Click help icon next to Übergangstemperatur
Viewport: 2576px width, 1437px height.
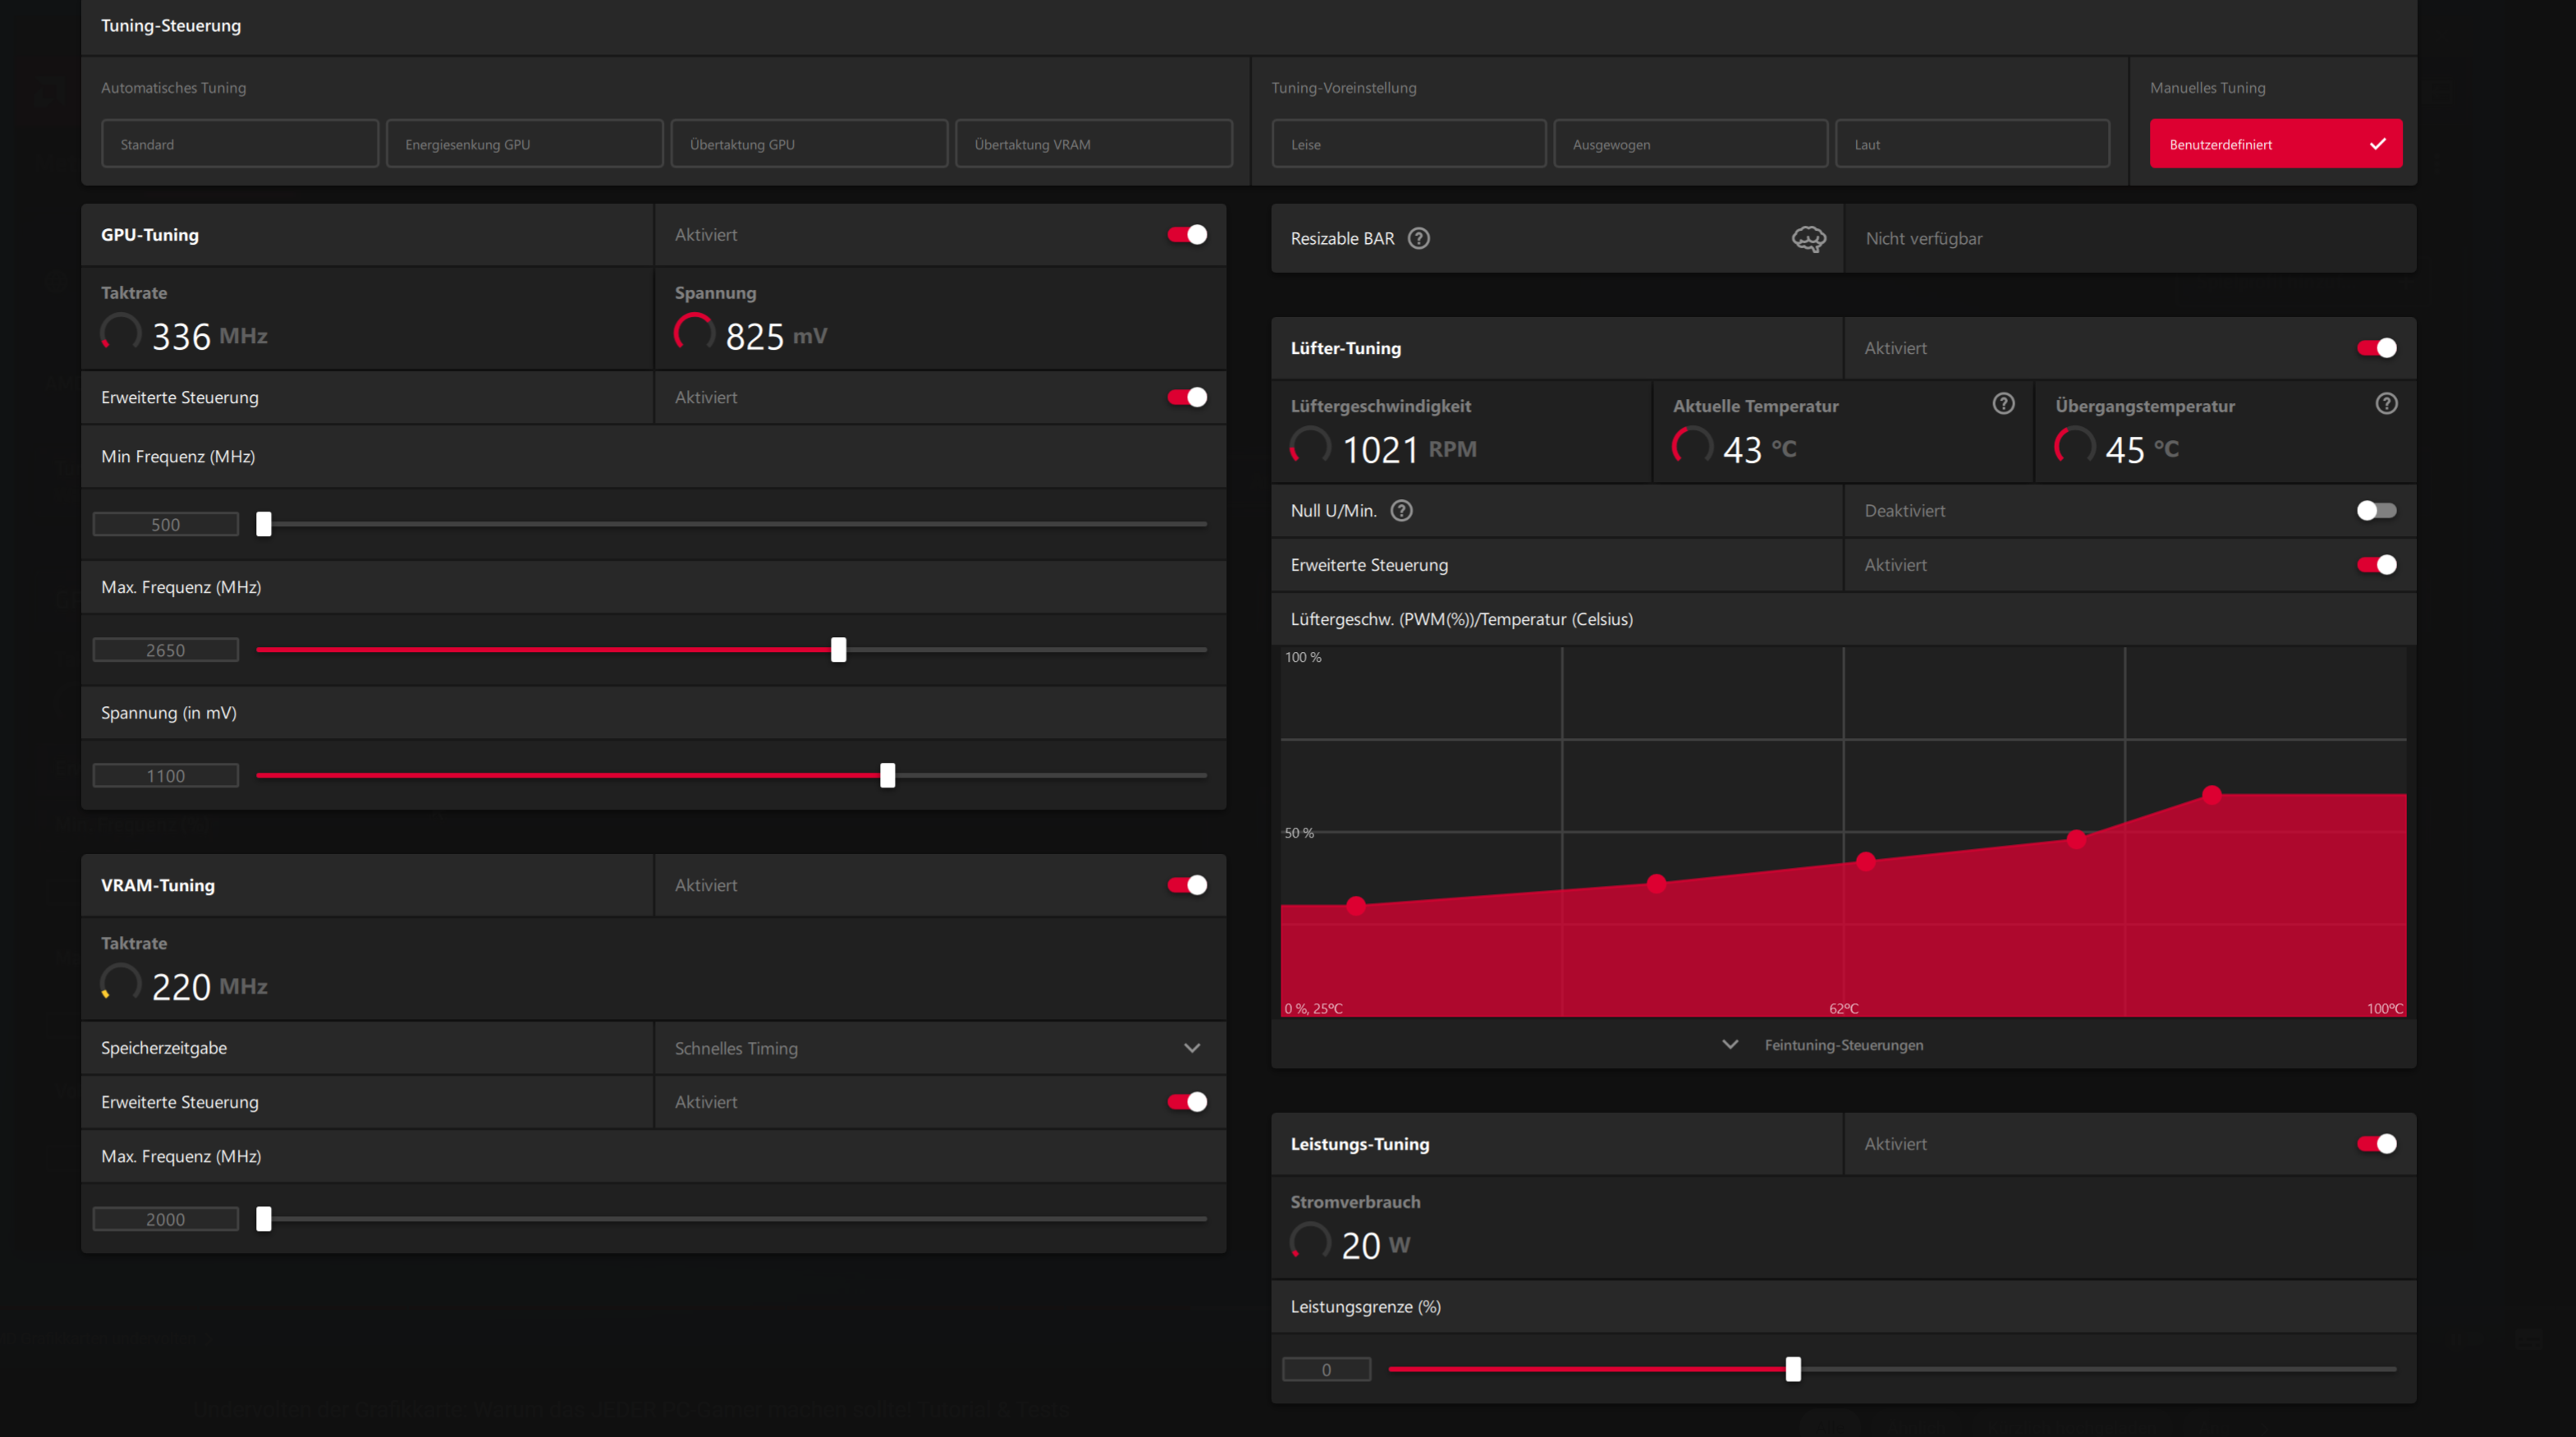click(x=2386, y=403)
